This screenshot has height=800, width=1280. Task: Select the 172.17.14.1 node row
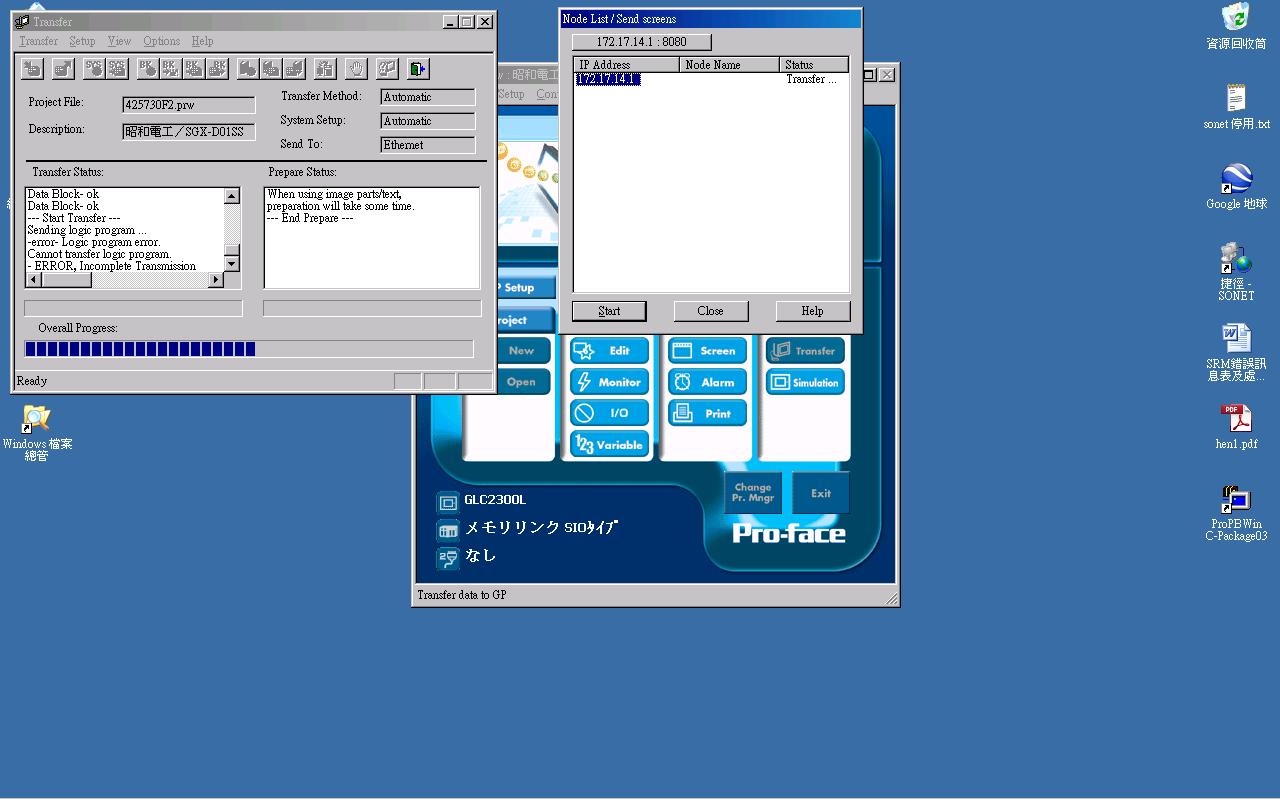[608, 79]
